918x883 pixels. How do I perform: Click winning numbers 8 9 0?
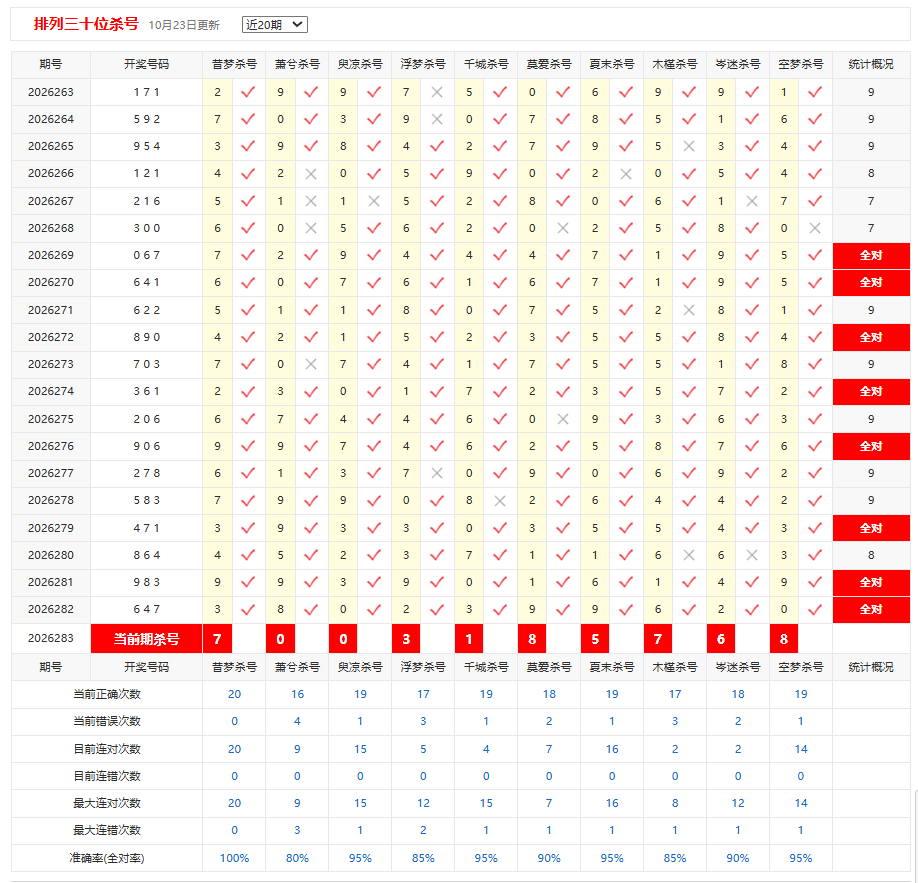(x=146, y=337)
